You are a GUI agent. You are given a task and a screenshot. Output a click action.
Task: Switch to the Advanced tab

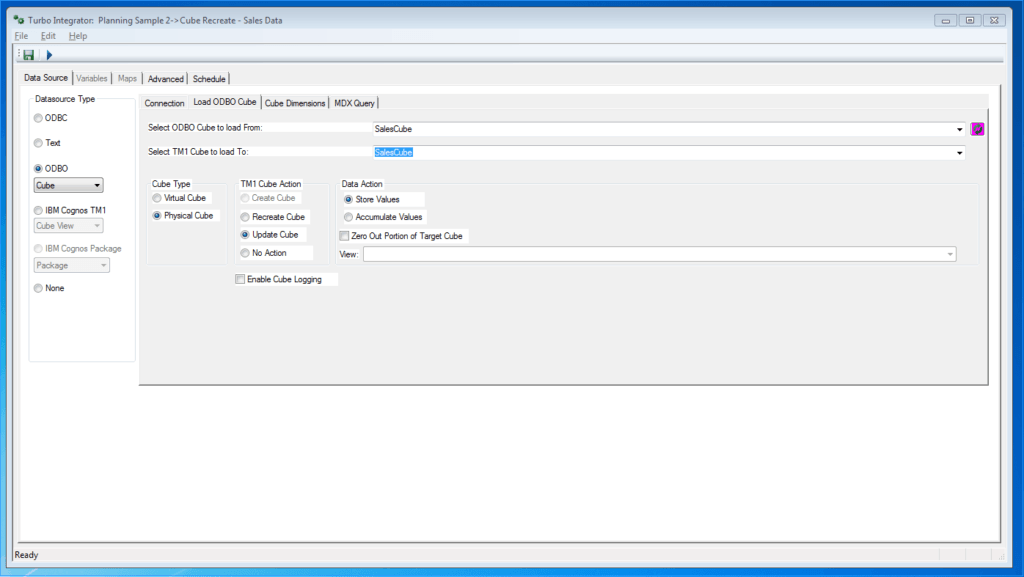coord(165,78)
